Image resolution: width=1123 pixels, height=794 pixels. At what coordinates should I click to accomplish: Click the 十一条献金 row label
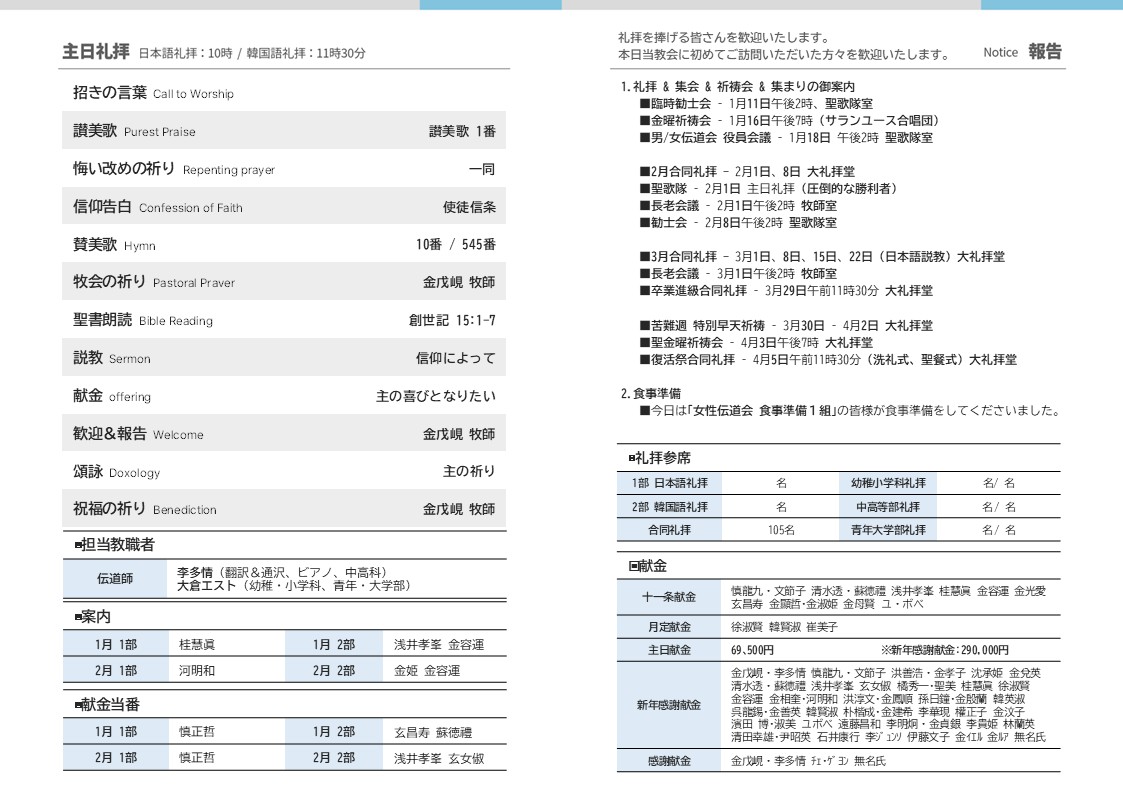[668, 598]
